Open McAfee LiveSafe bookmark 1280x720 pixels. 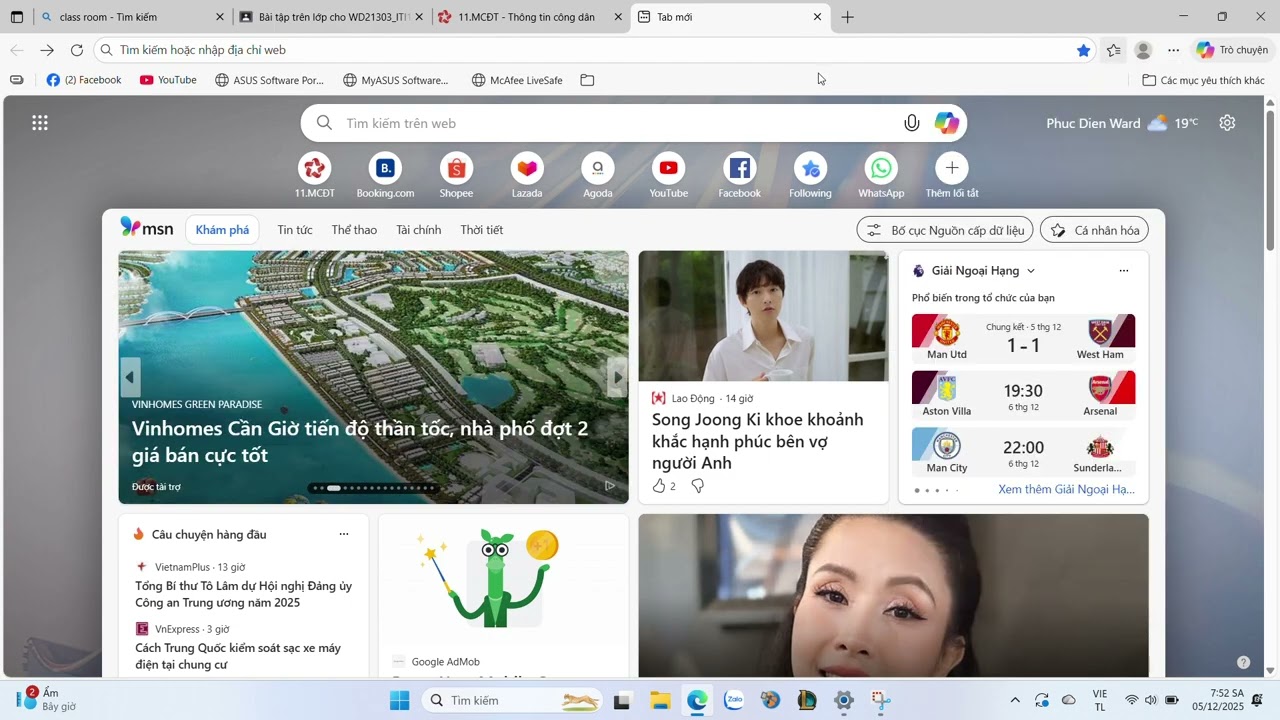517,80
